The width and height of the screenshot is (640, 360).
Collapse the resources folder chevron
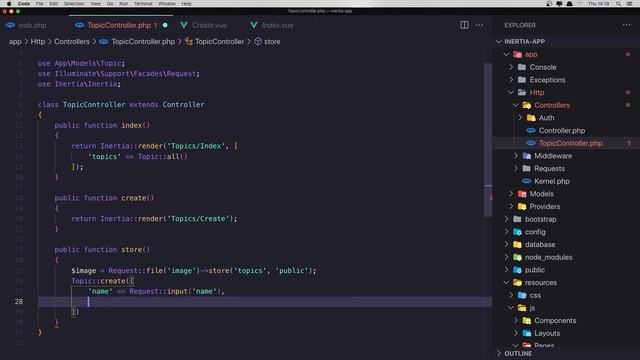pos(507,282)
